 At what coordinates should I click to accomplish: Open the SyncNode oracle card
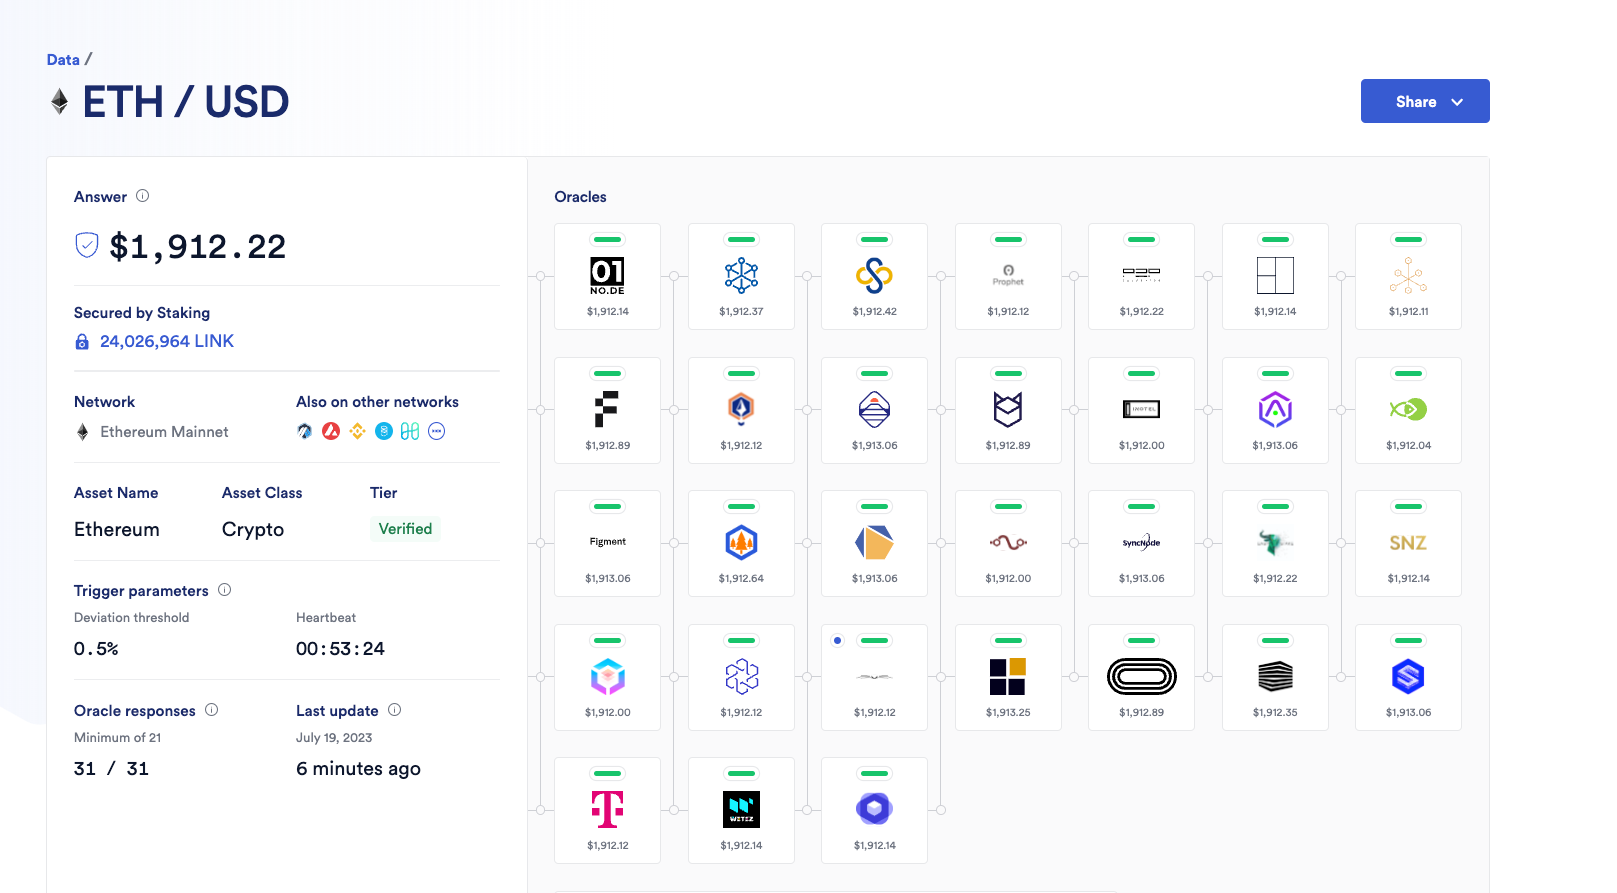point(1141,543)
